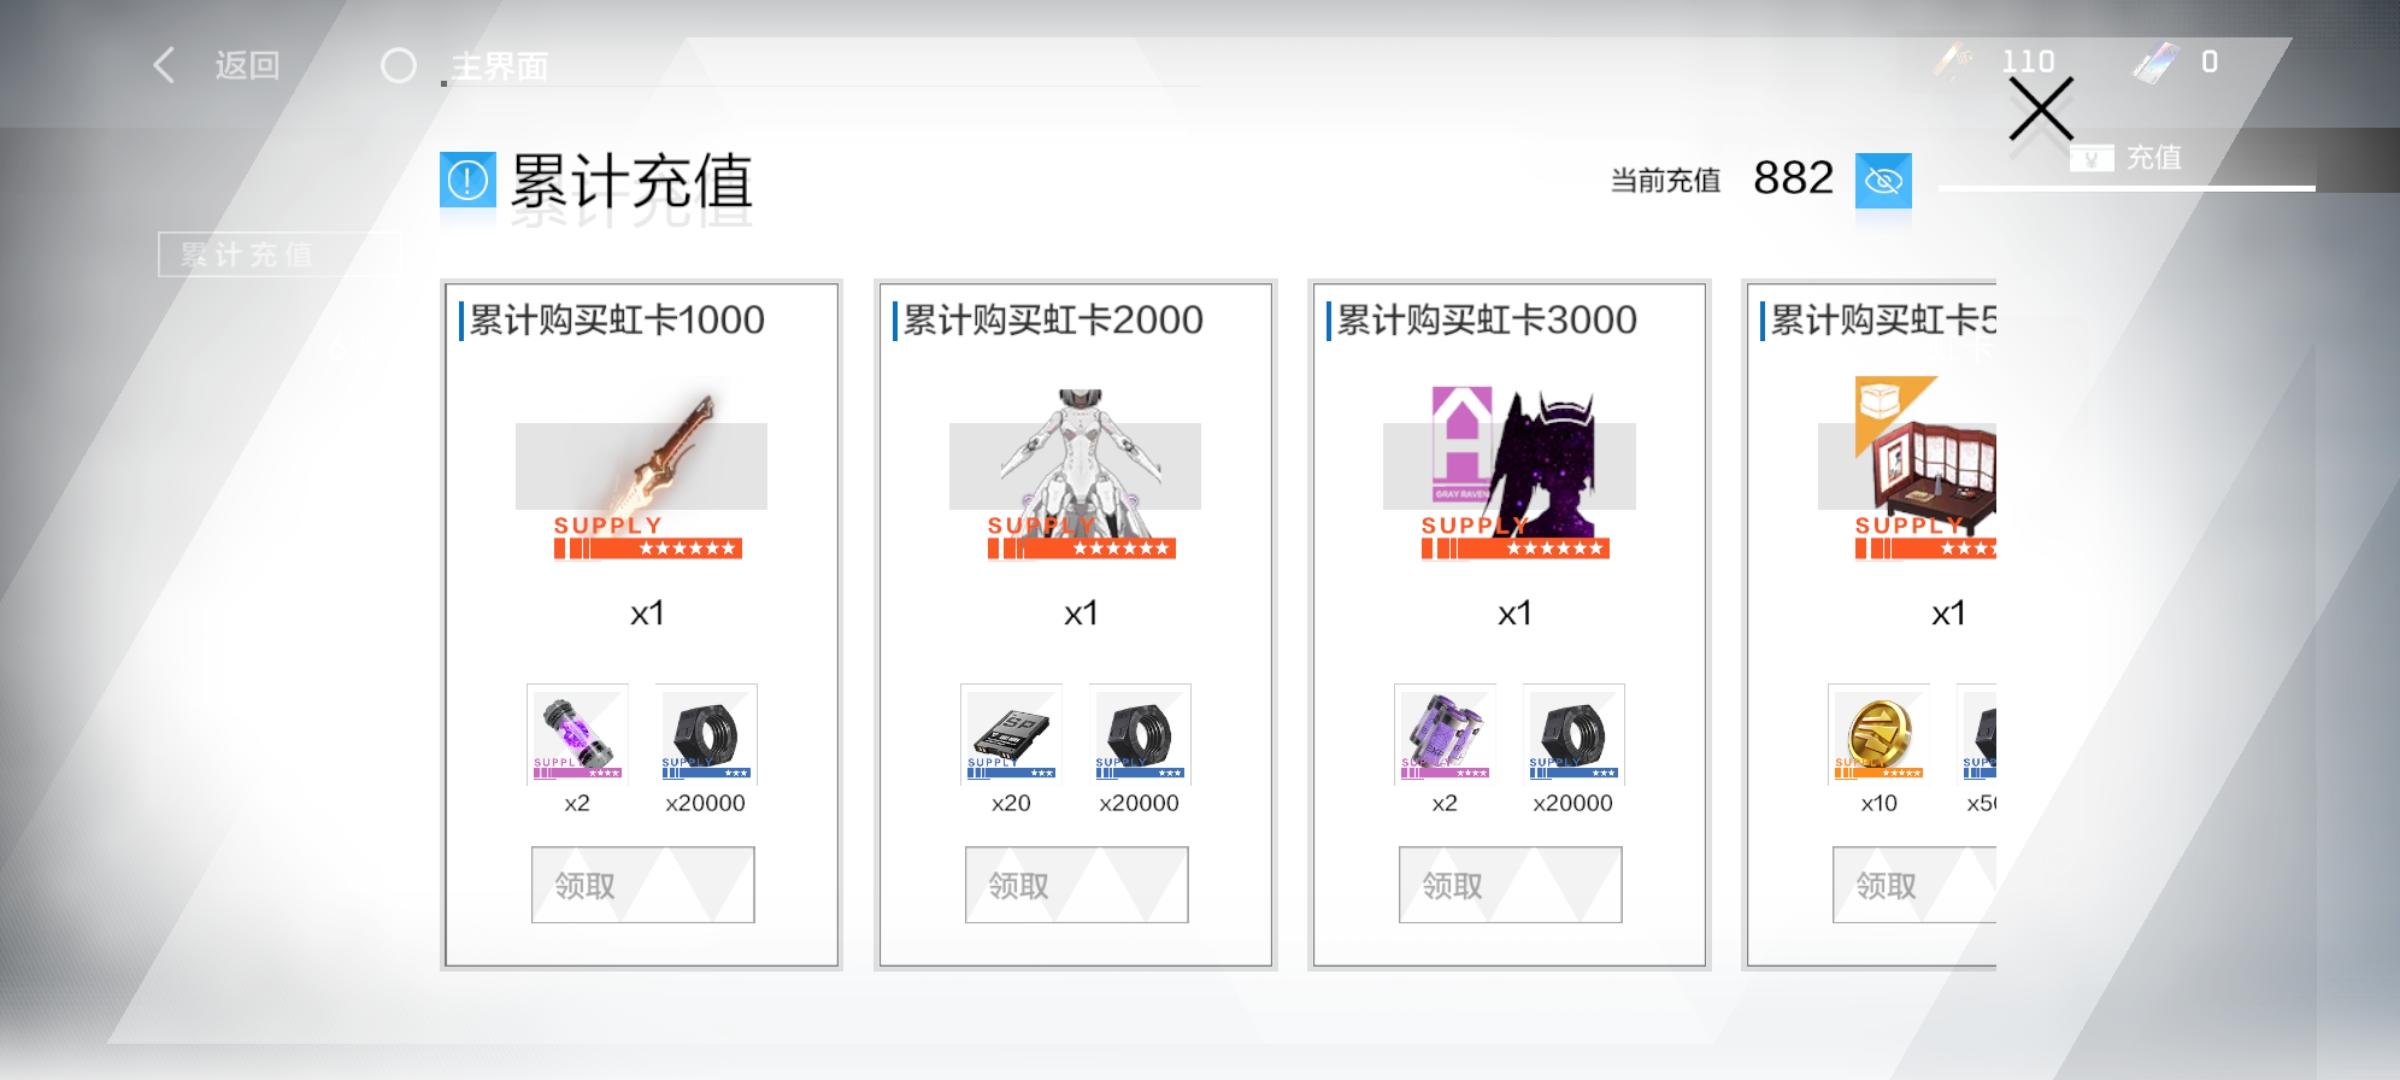
Task: Tap the black nut x20000 in 3000 tier
Action: point(1573,734)
